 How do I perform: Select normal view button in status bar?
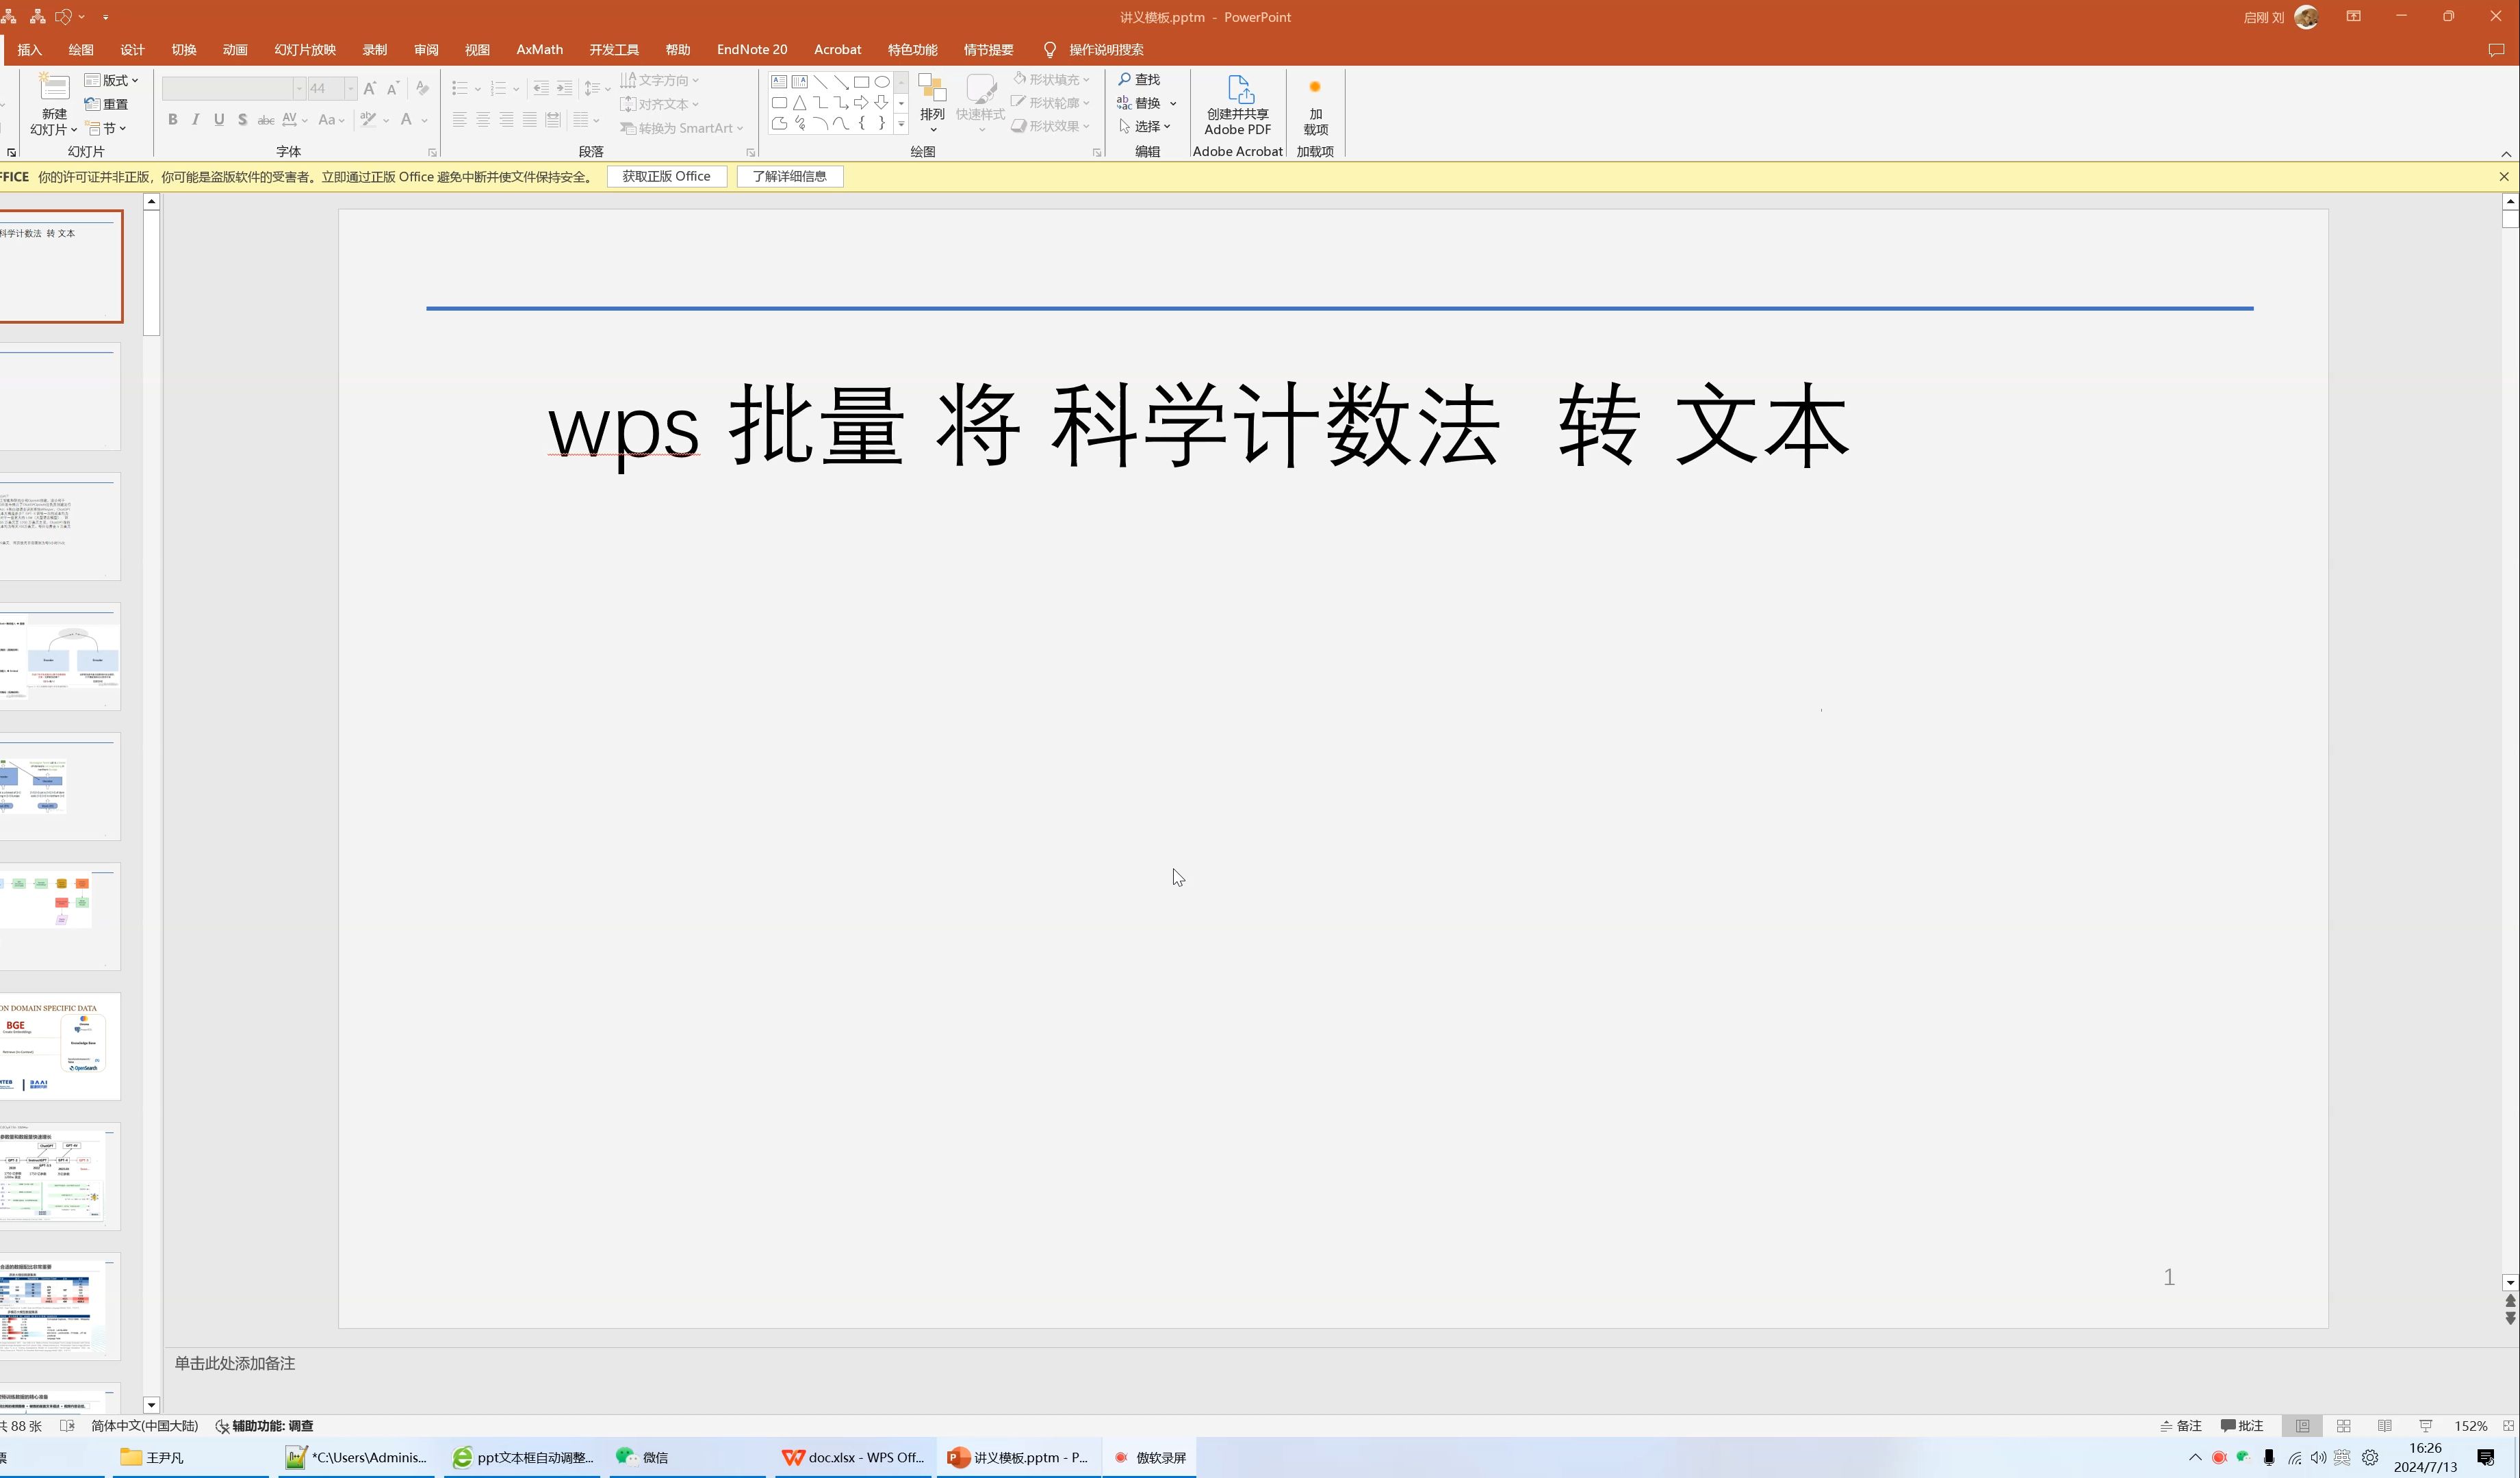tap(2302, 1426)
